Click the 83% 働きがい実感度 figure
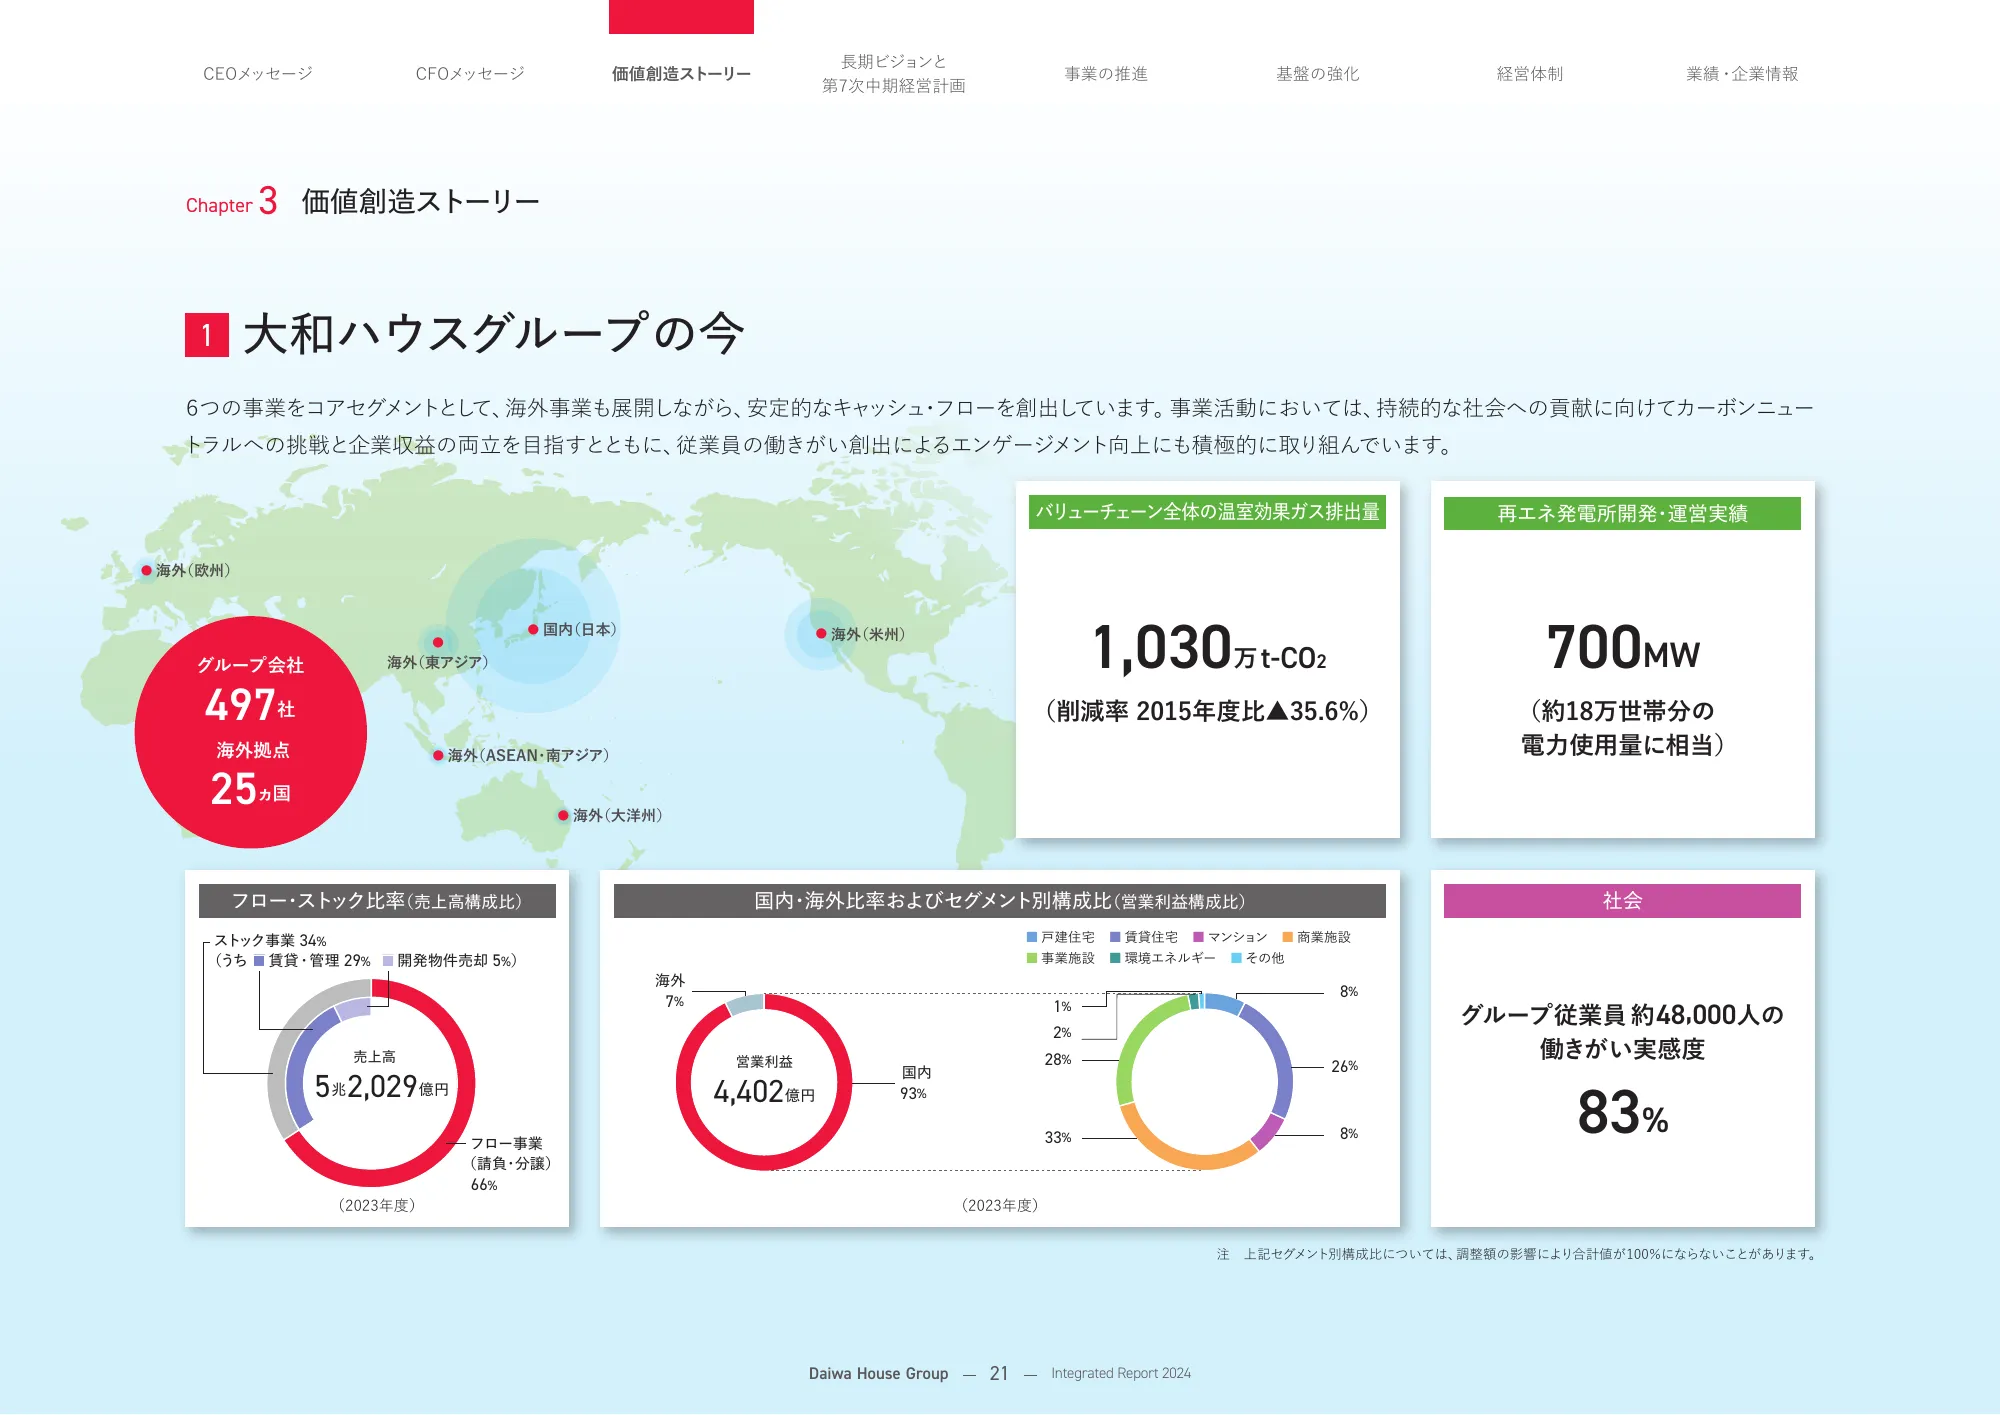 [x=1622, y=1112]
